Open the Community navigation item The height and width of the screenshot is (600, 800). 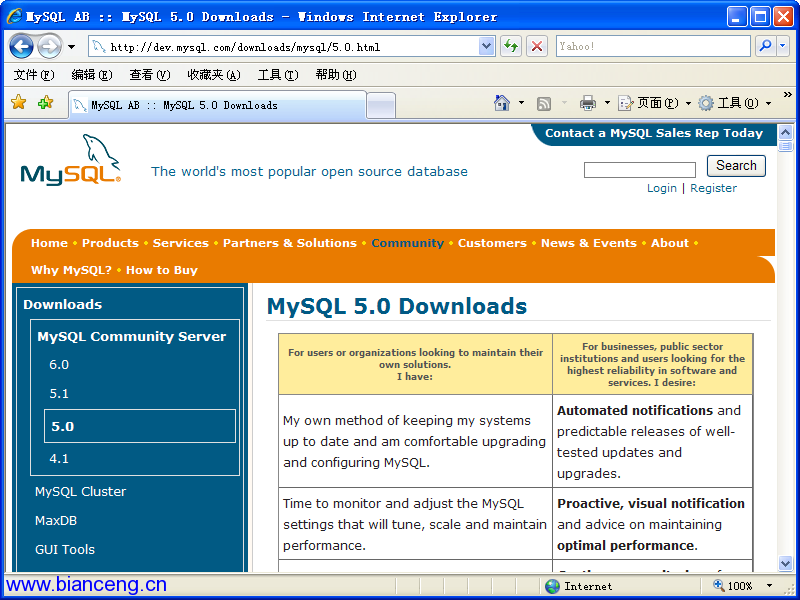point(408,243)
